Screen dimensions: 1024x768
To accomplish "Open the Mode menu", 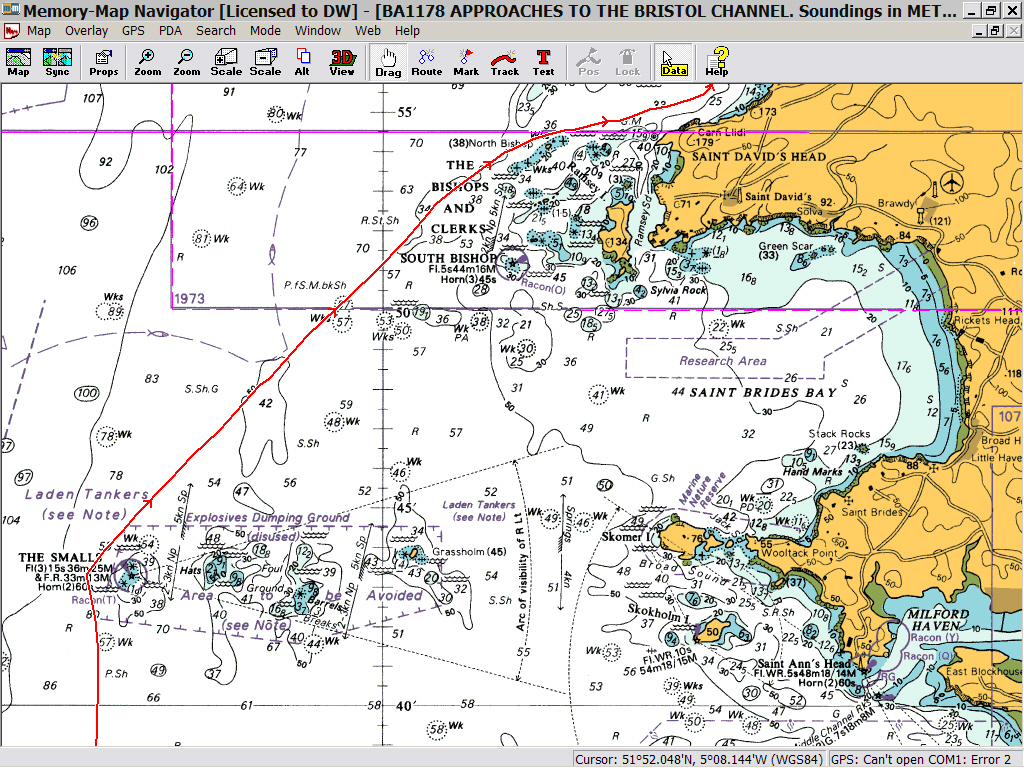I will (x=265, y=31).
